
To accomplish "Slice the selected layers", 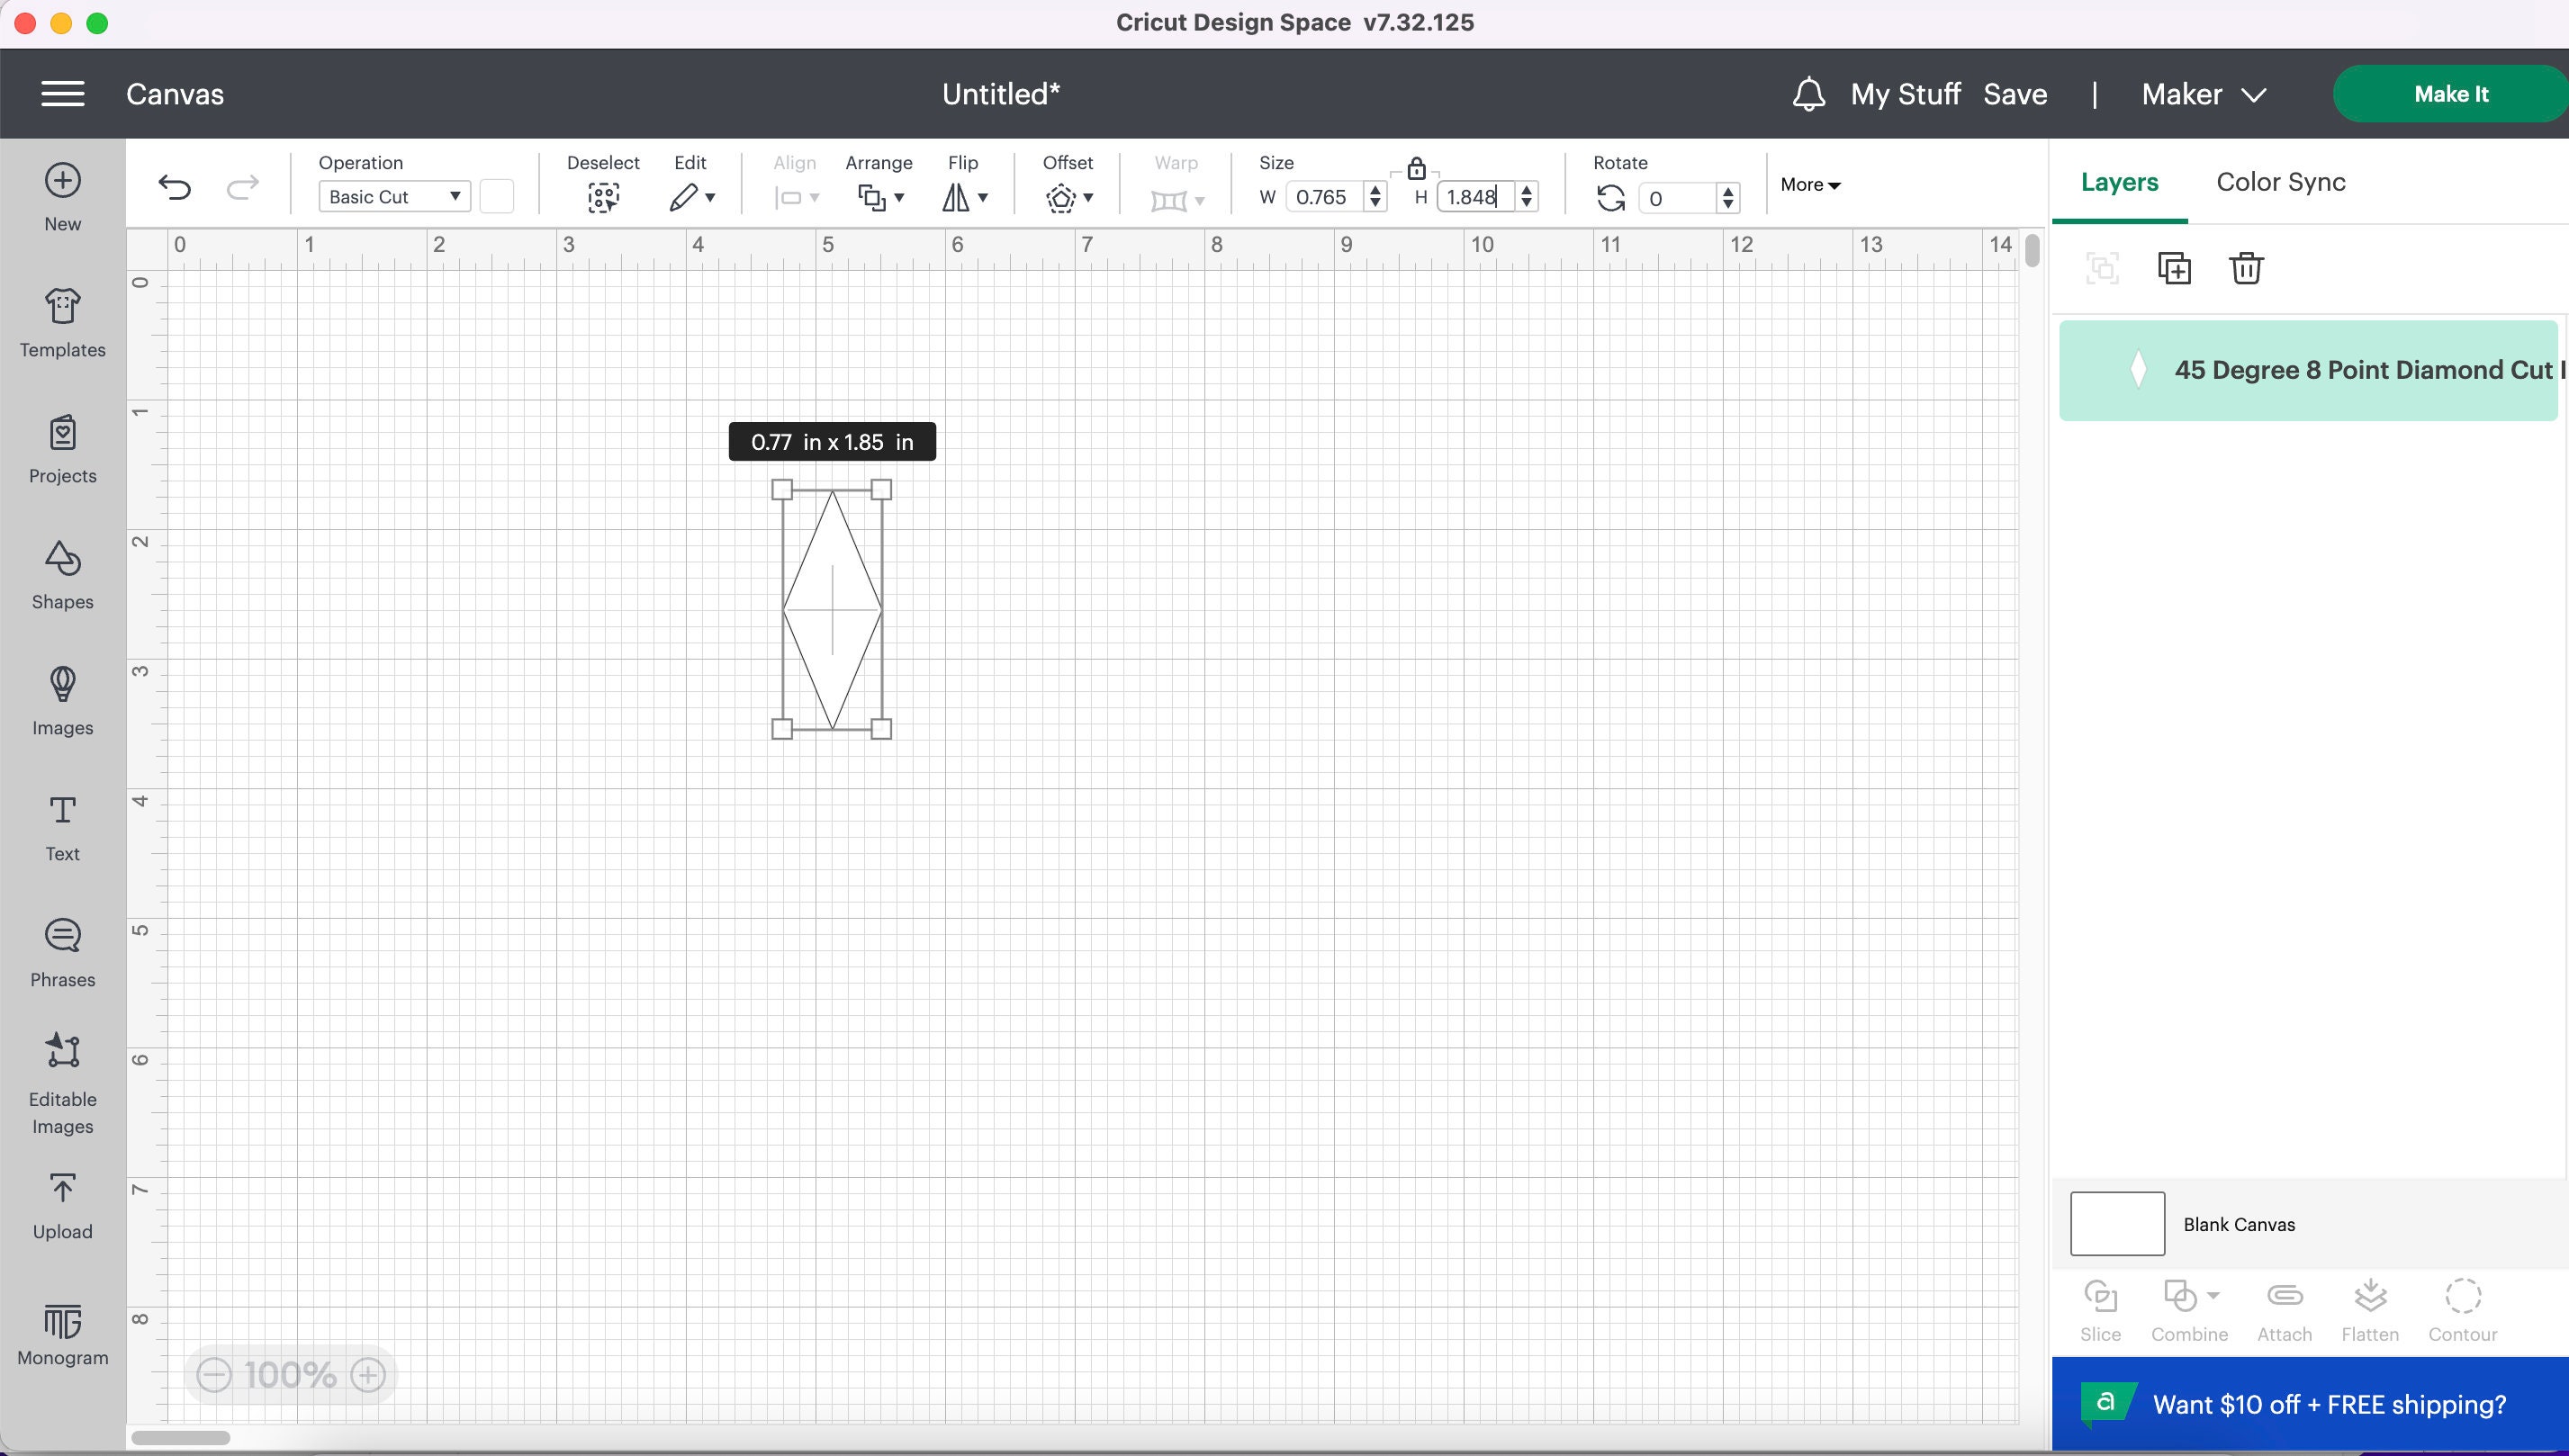I will click(x=2100, y=1308).
